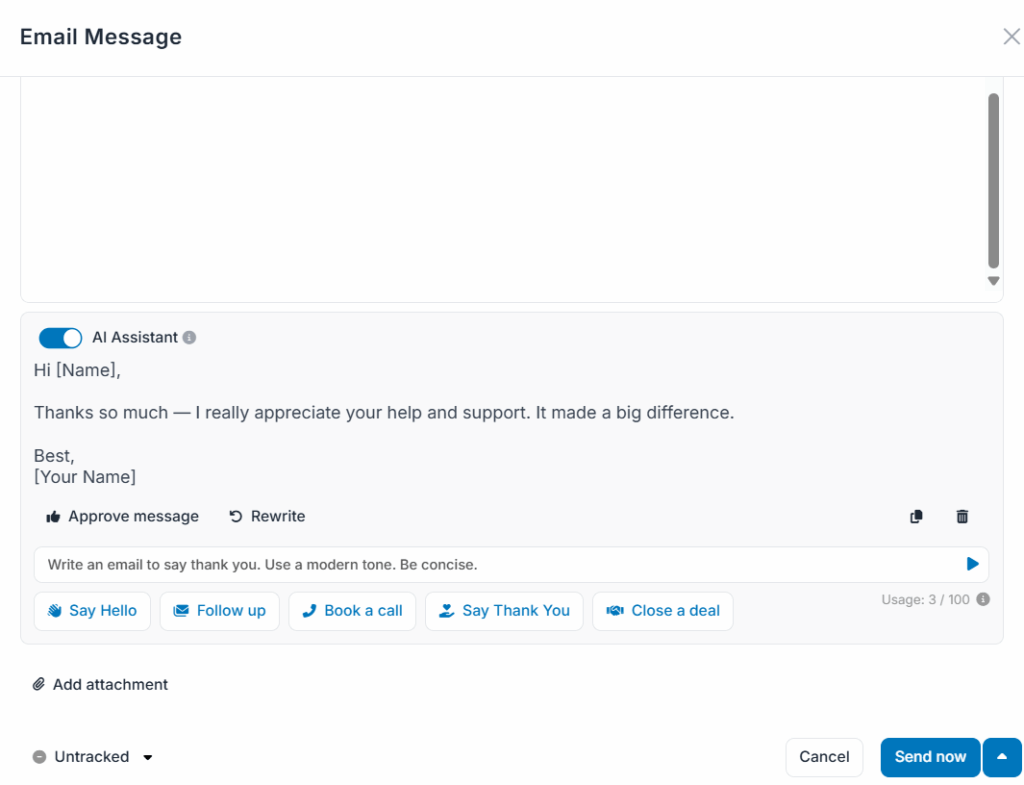Cancel the email message
Screen dimensions: 1024x785
[824, 757]
